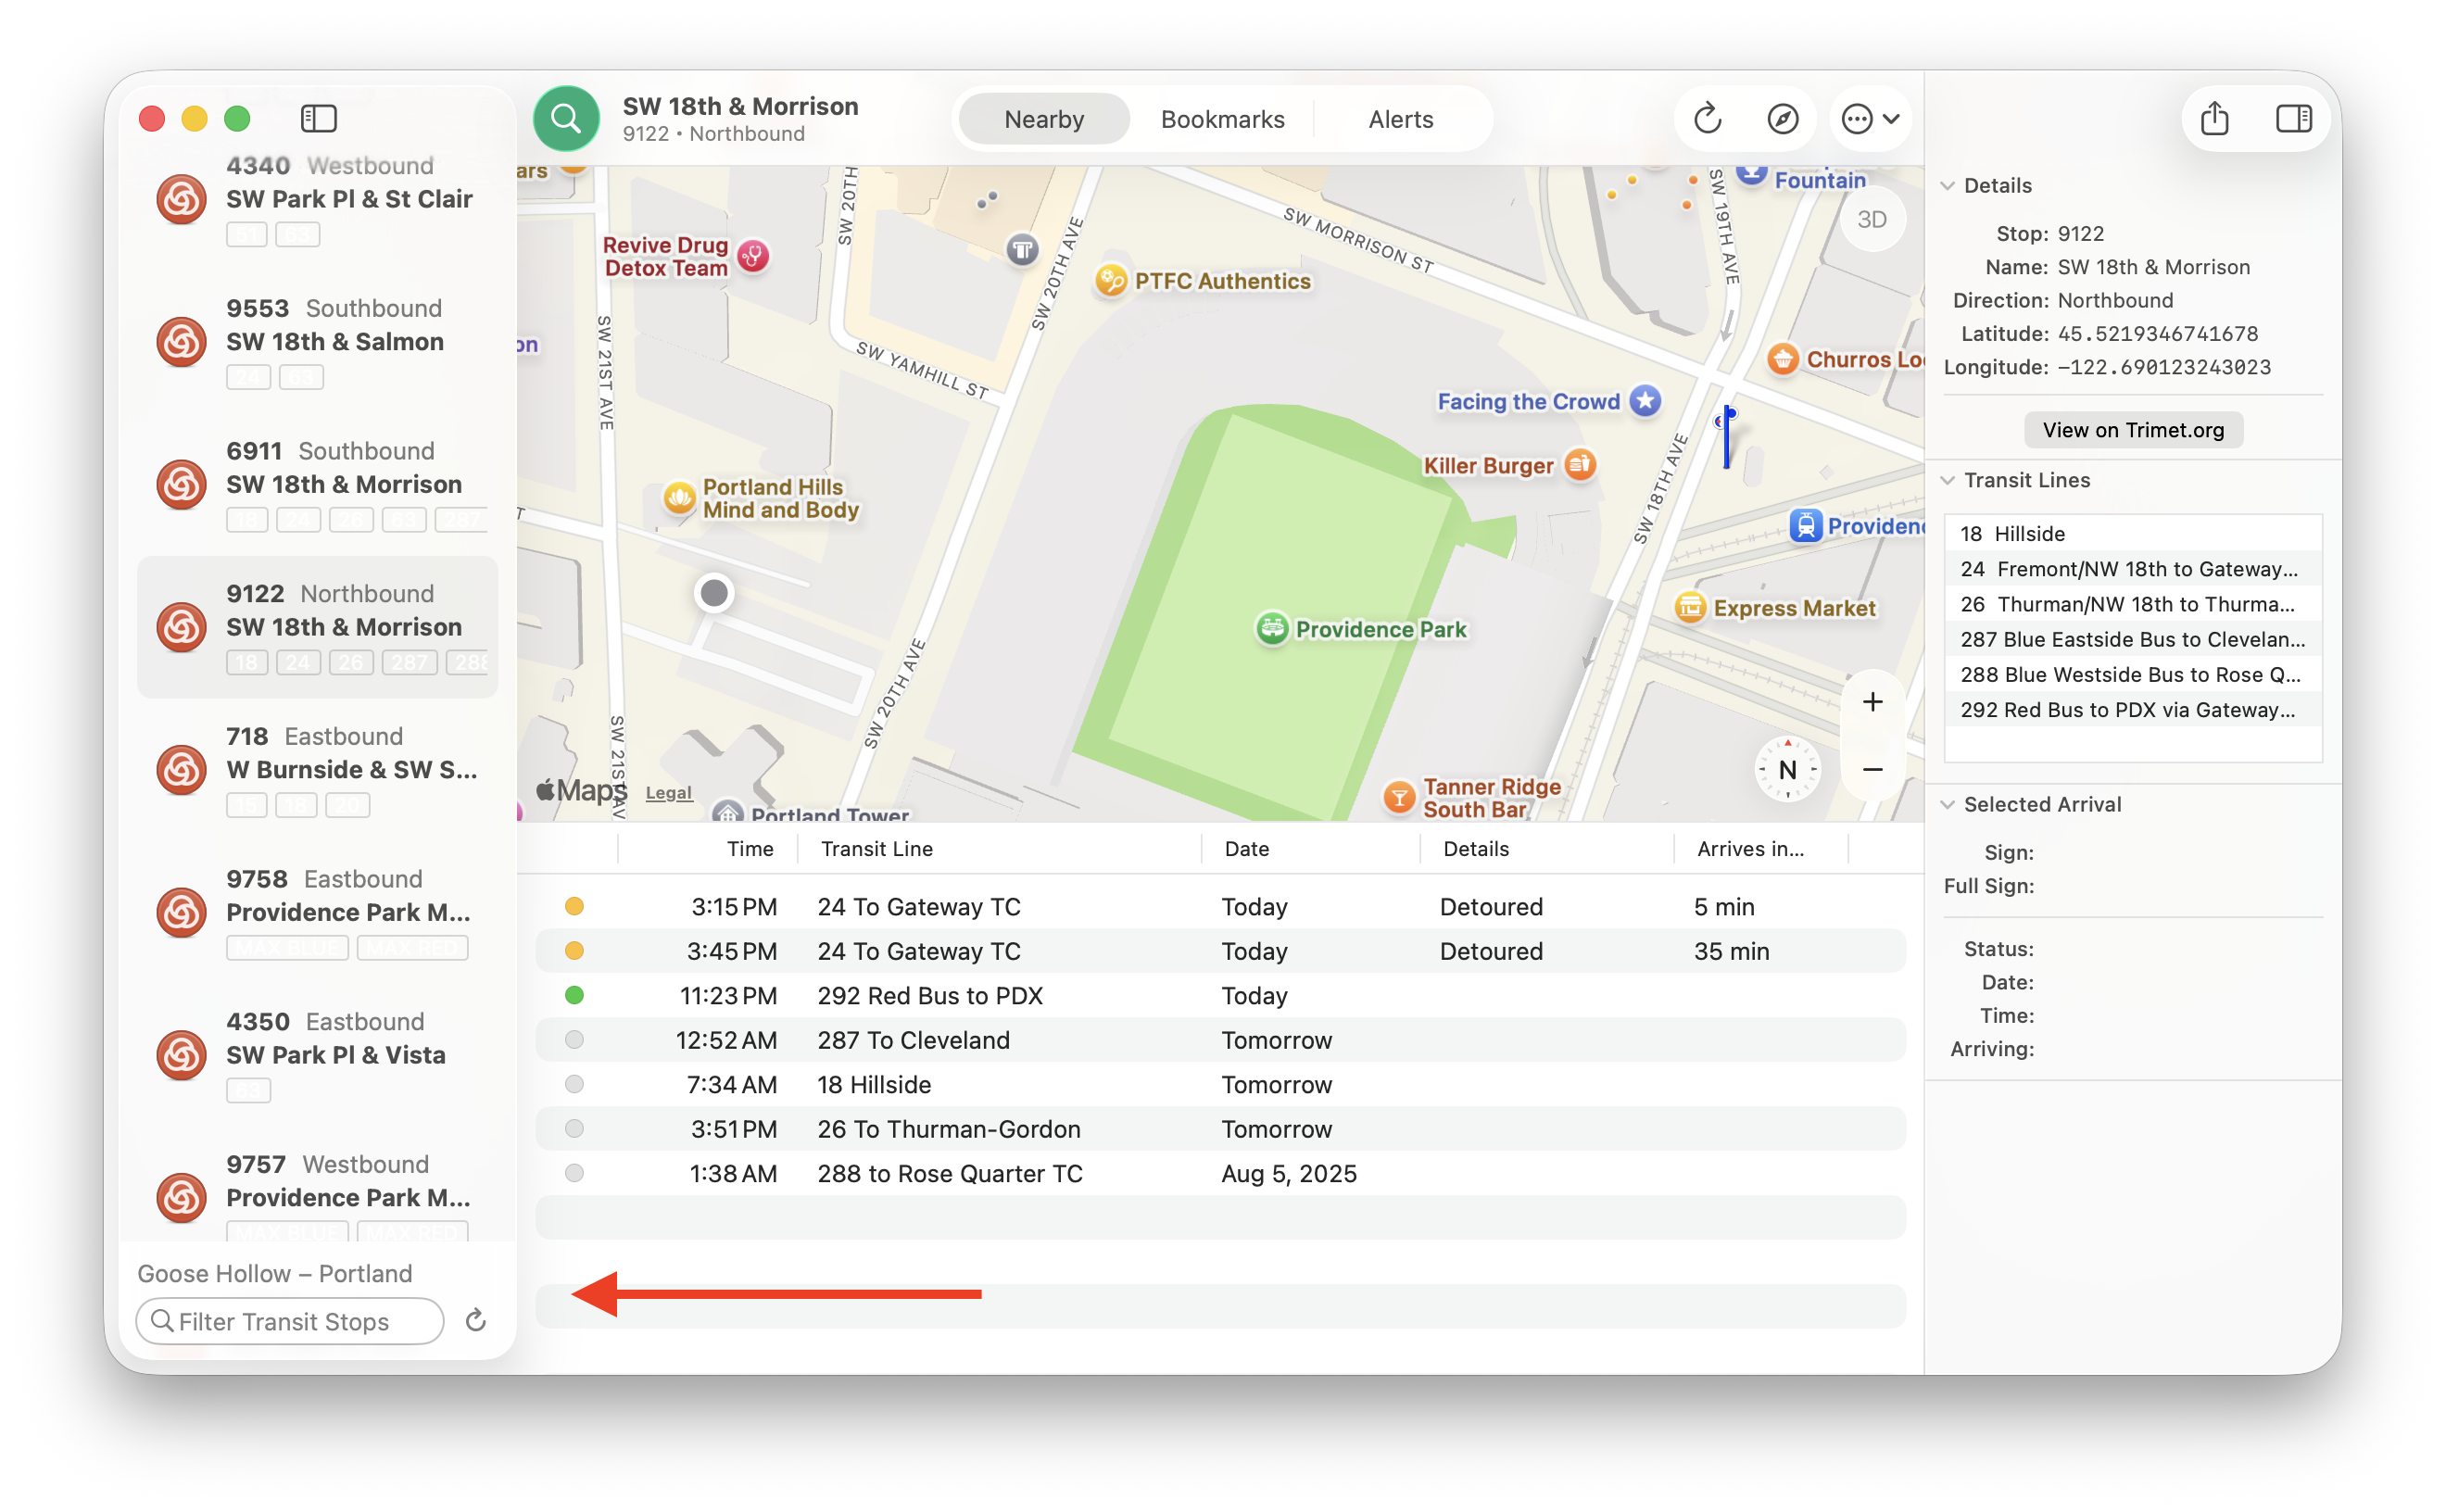Select 287 Blue Eastside Bus line
2446x1512 pixels.
point(2132,640)
